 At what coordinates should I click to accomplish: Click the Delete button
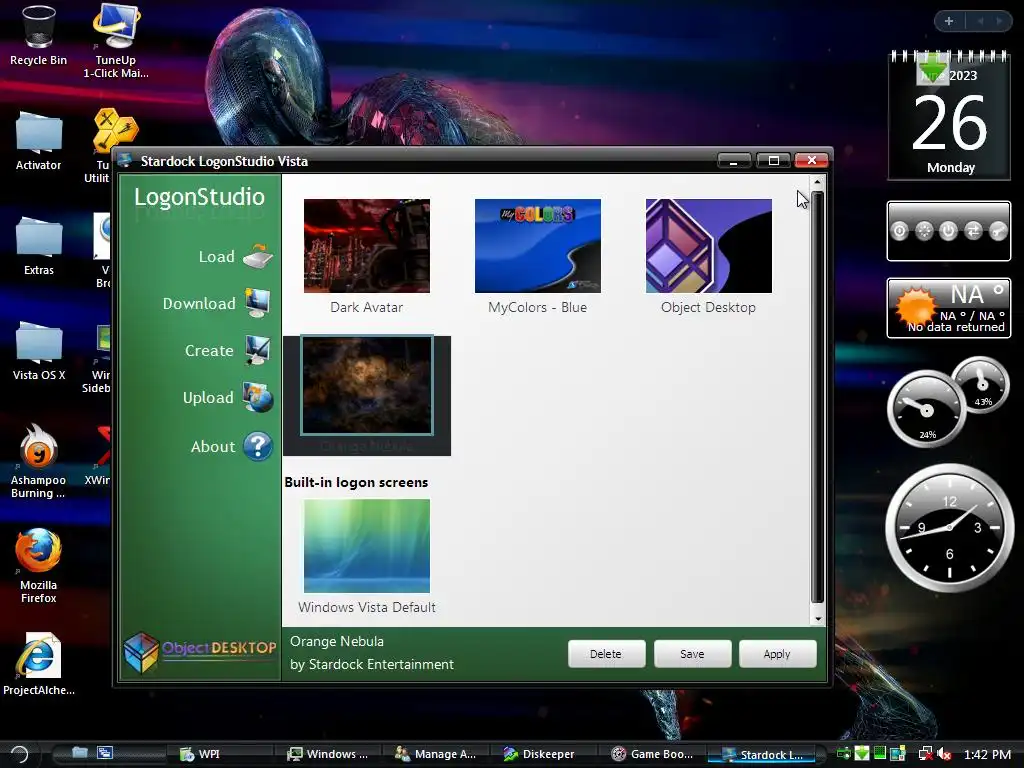[x=606, y=654]
